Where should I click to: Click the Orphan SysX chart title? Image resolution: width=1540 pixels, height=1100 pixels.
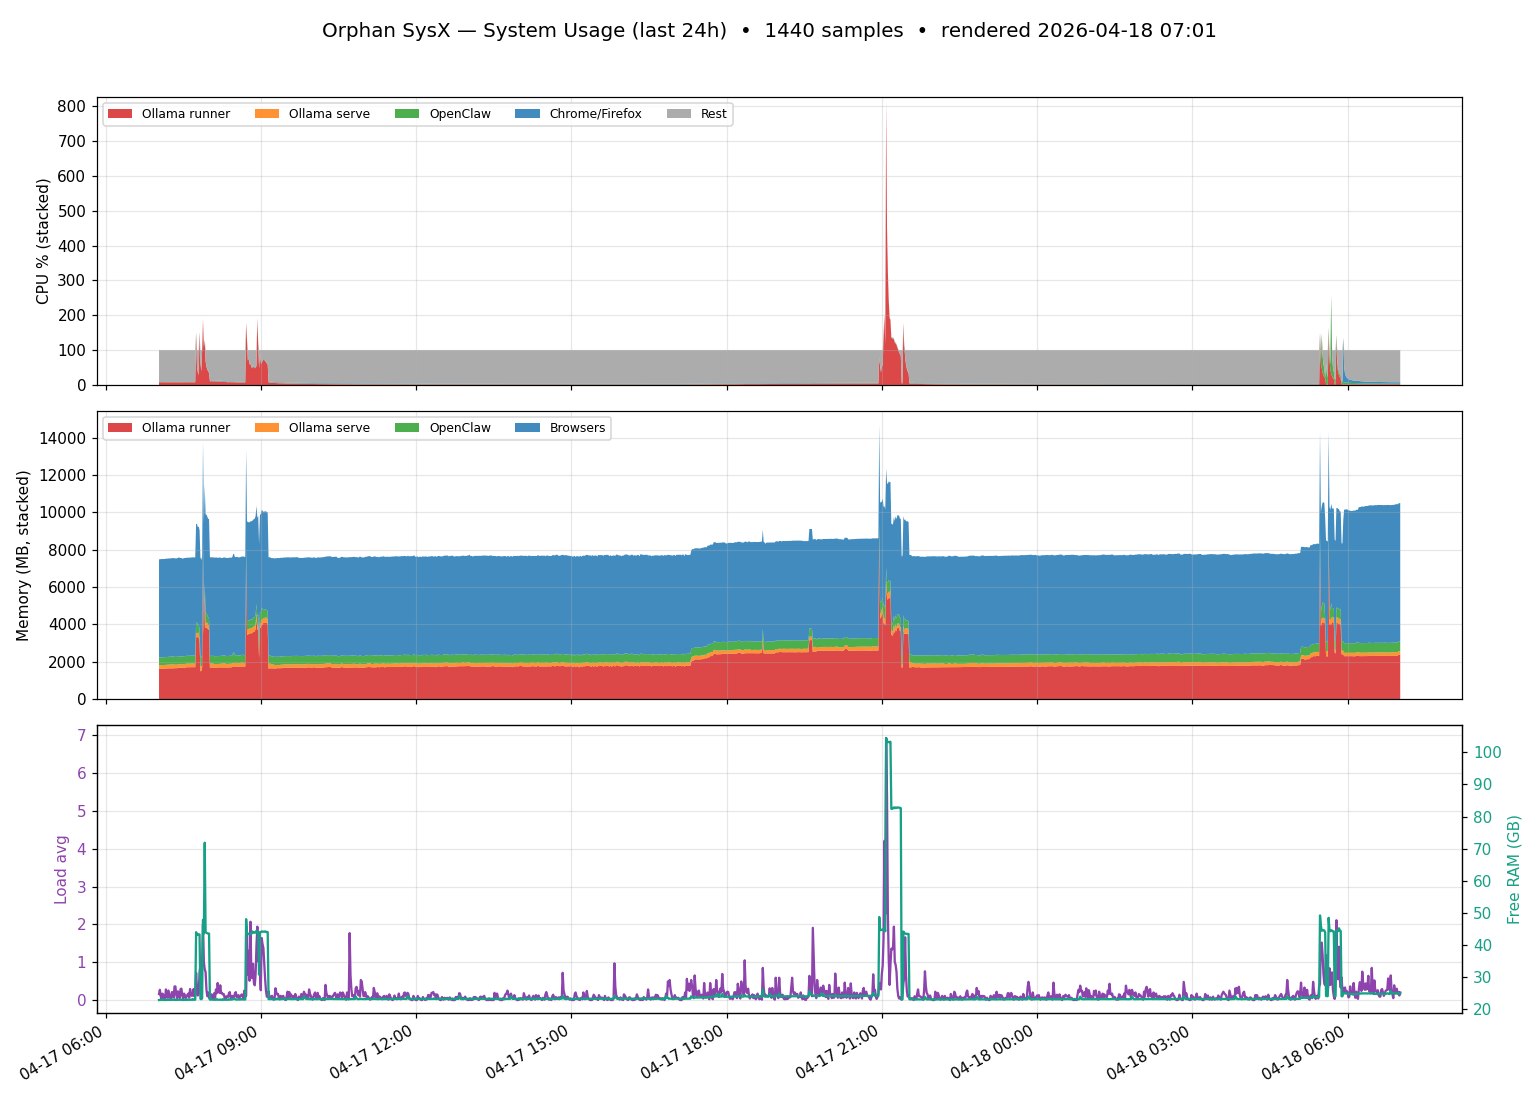[768, 31]
